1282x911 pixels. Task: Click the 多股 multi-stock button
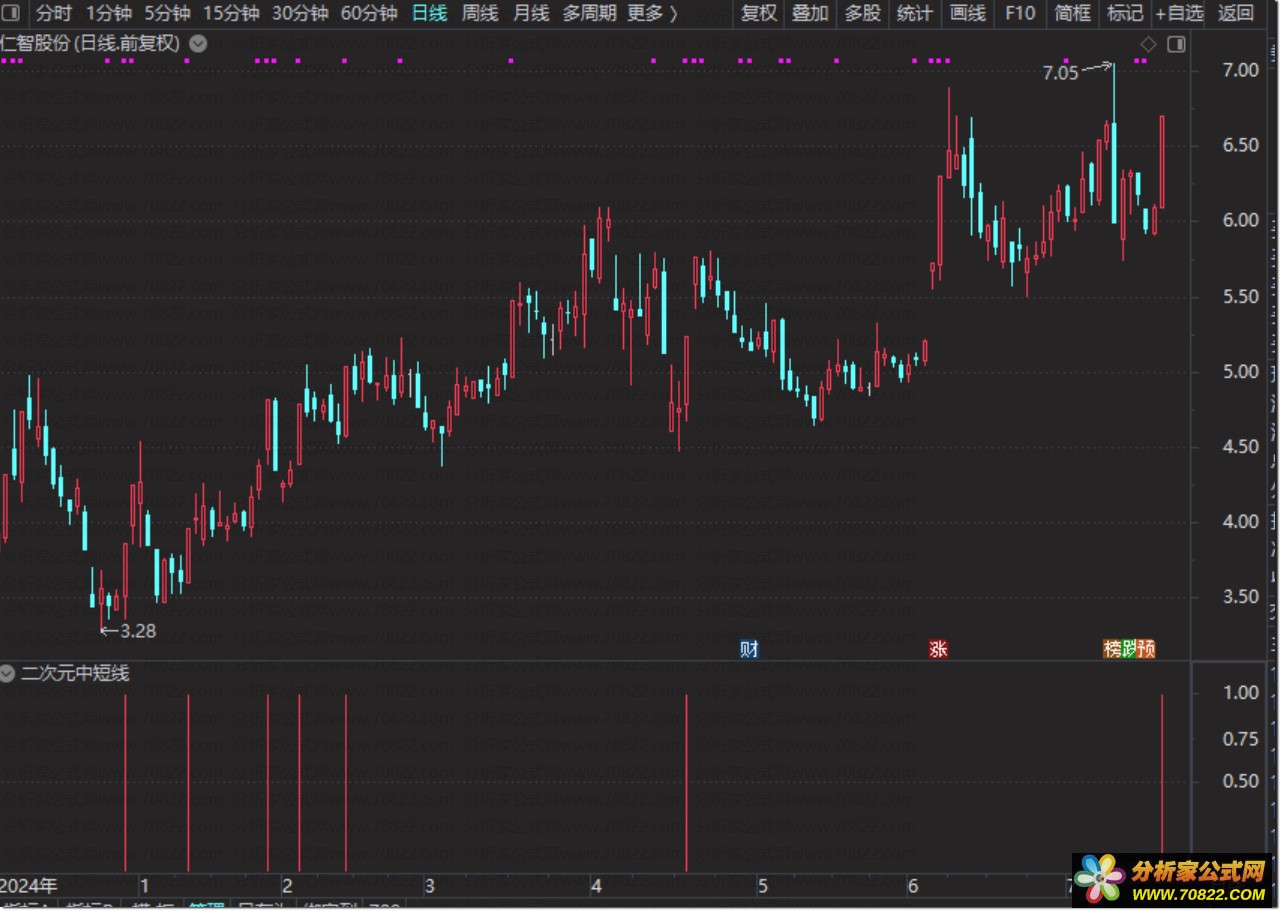click(863, 13)
